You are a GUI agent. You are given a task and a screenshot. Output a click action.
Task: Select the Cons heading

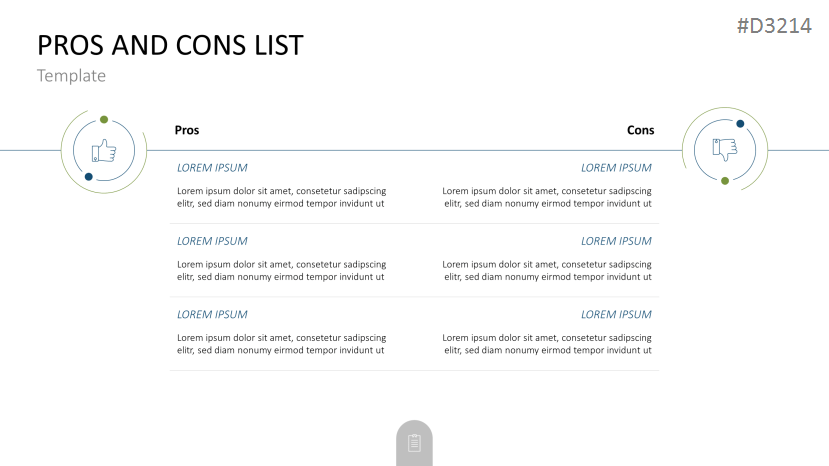click(640, 130)
